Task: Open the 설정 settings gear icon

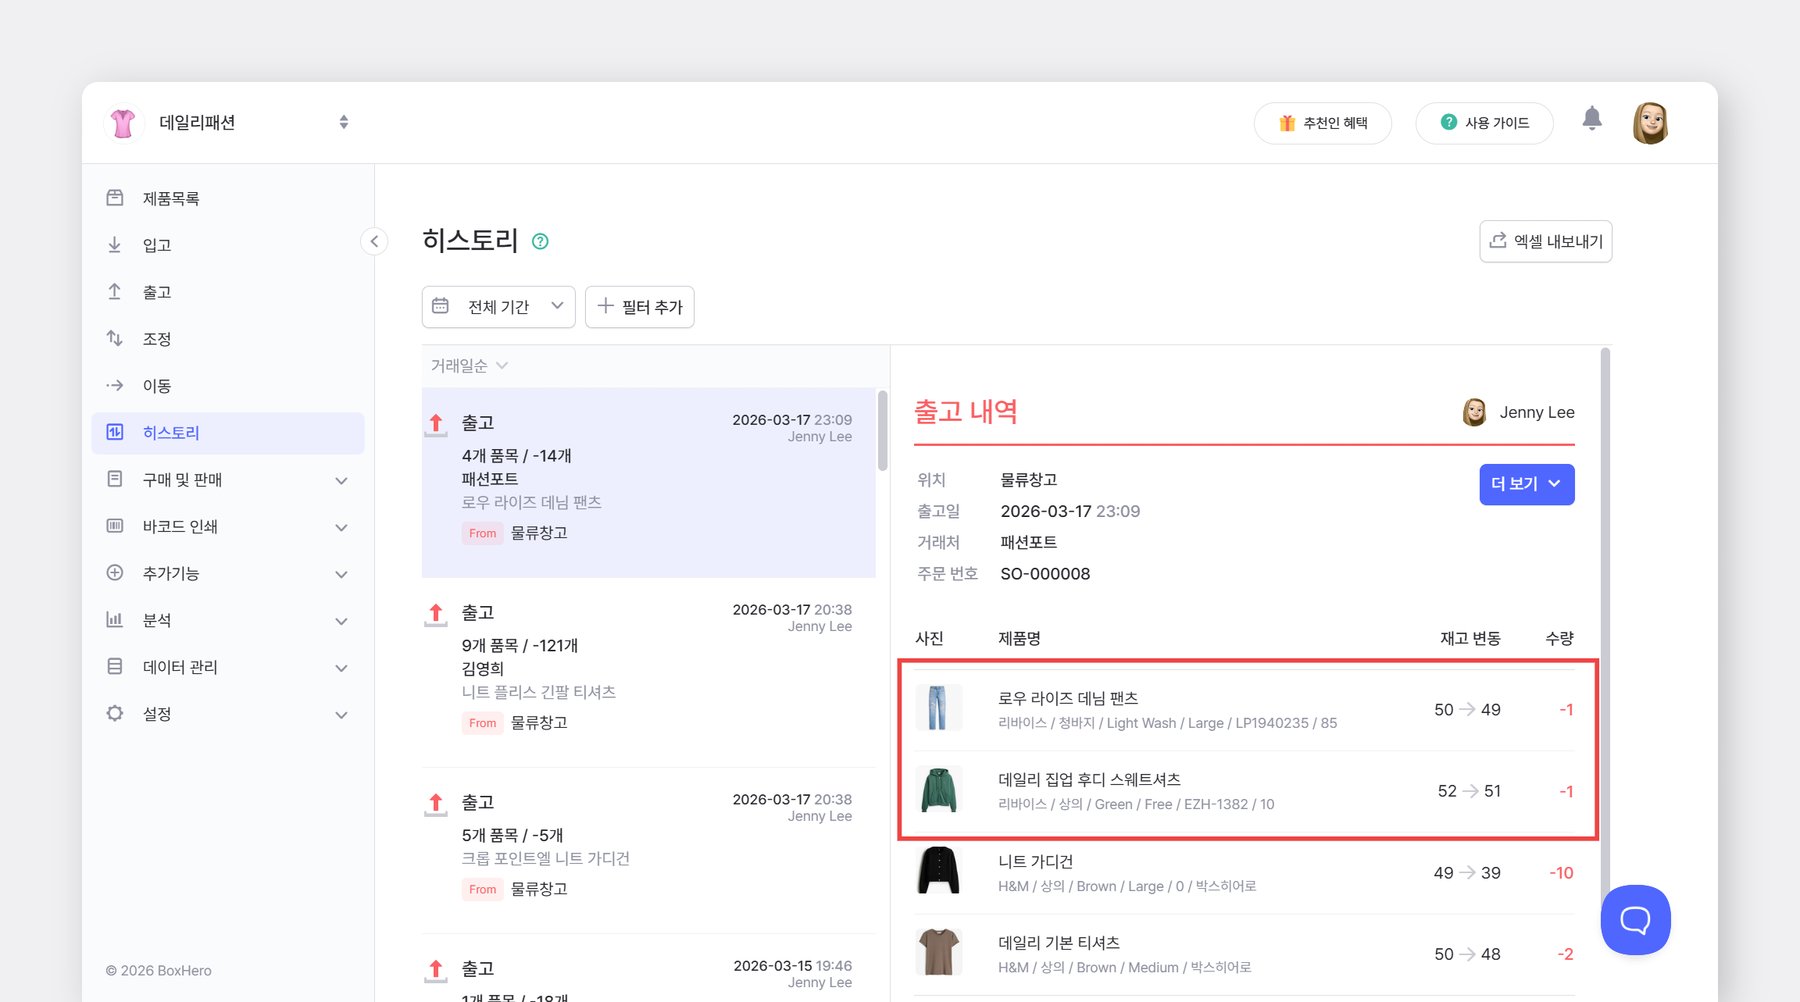Action: [115, 714]
